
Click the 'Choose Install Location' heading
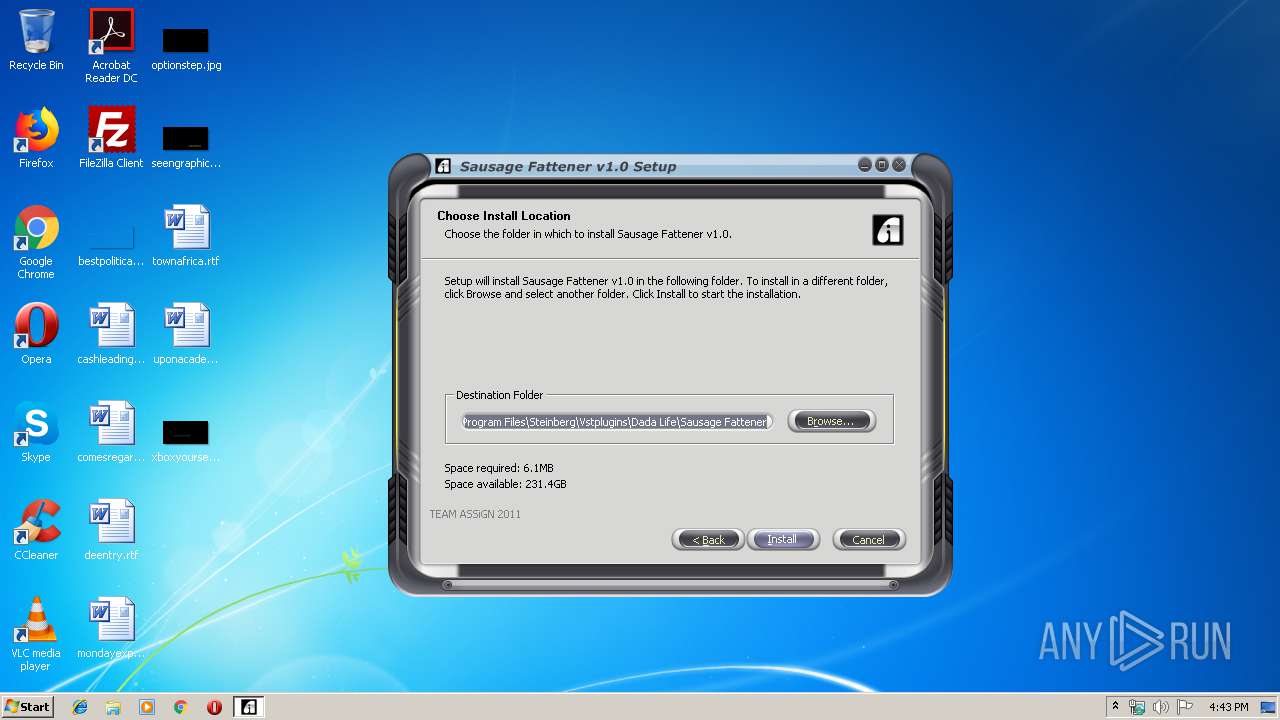[x=503, y=216]
